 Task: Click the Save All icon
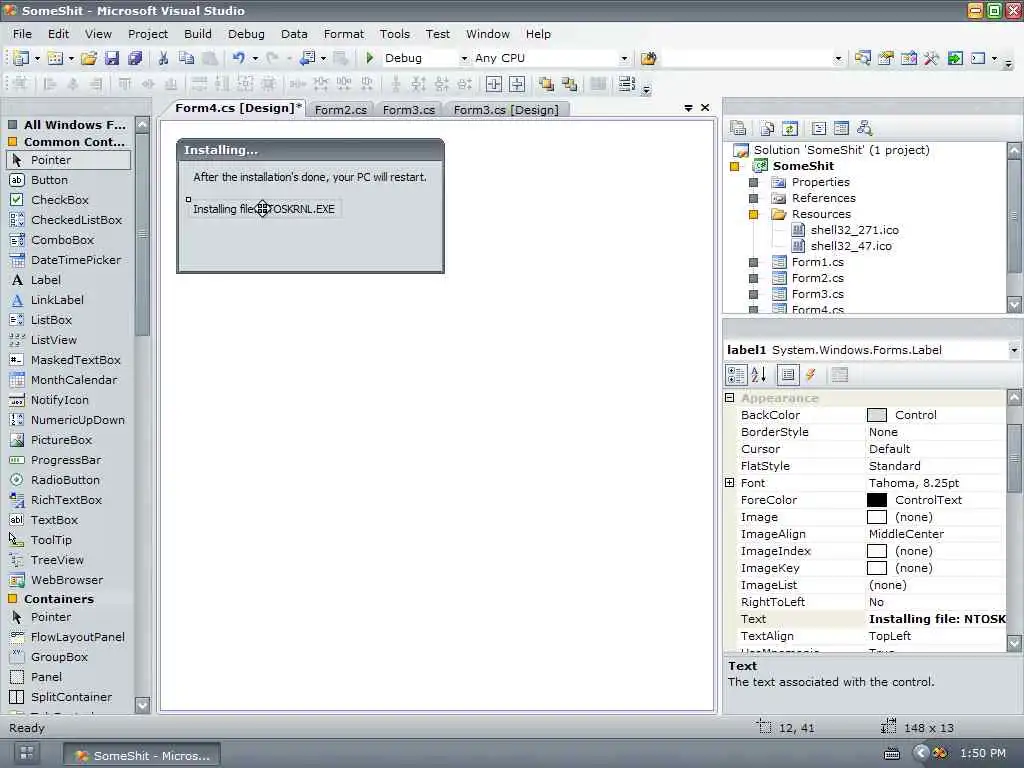(x=135, y=58)
